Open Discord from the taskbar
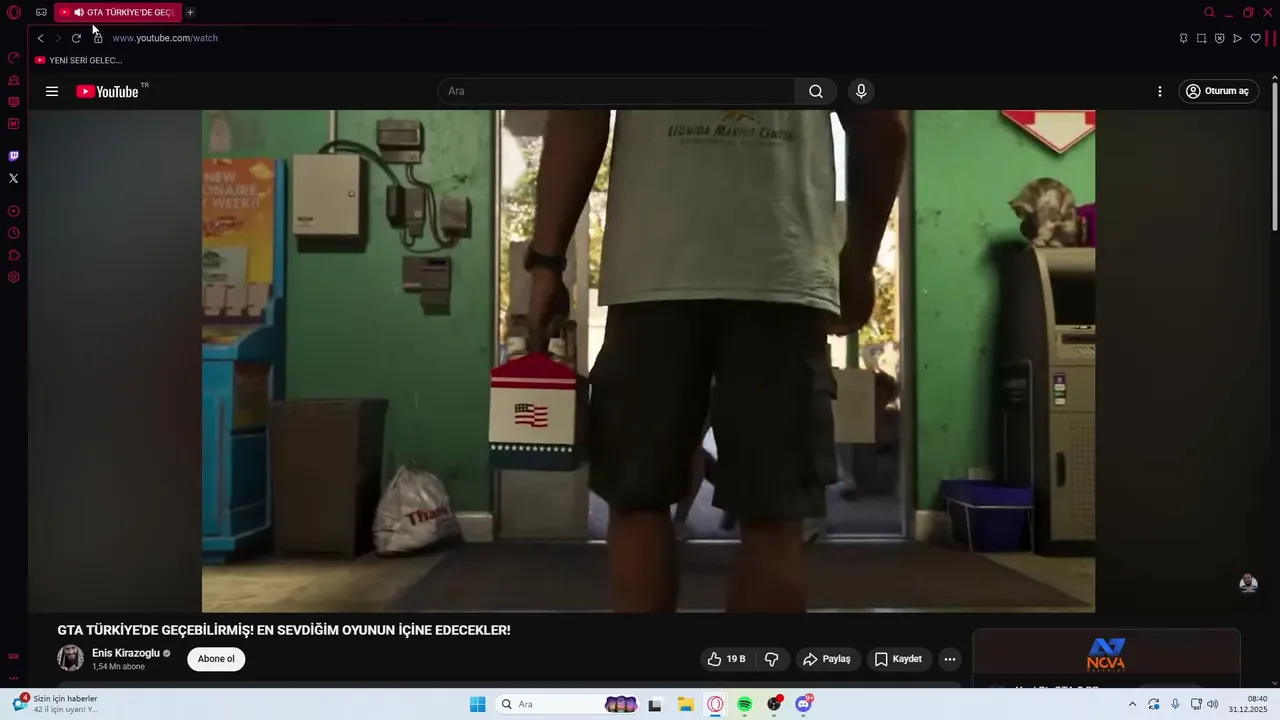Image resolution: width=1280 pixels, height=720 pixels. coord(803,704)
